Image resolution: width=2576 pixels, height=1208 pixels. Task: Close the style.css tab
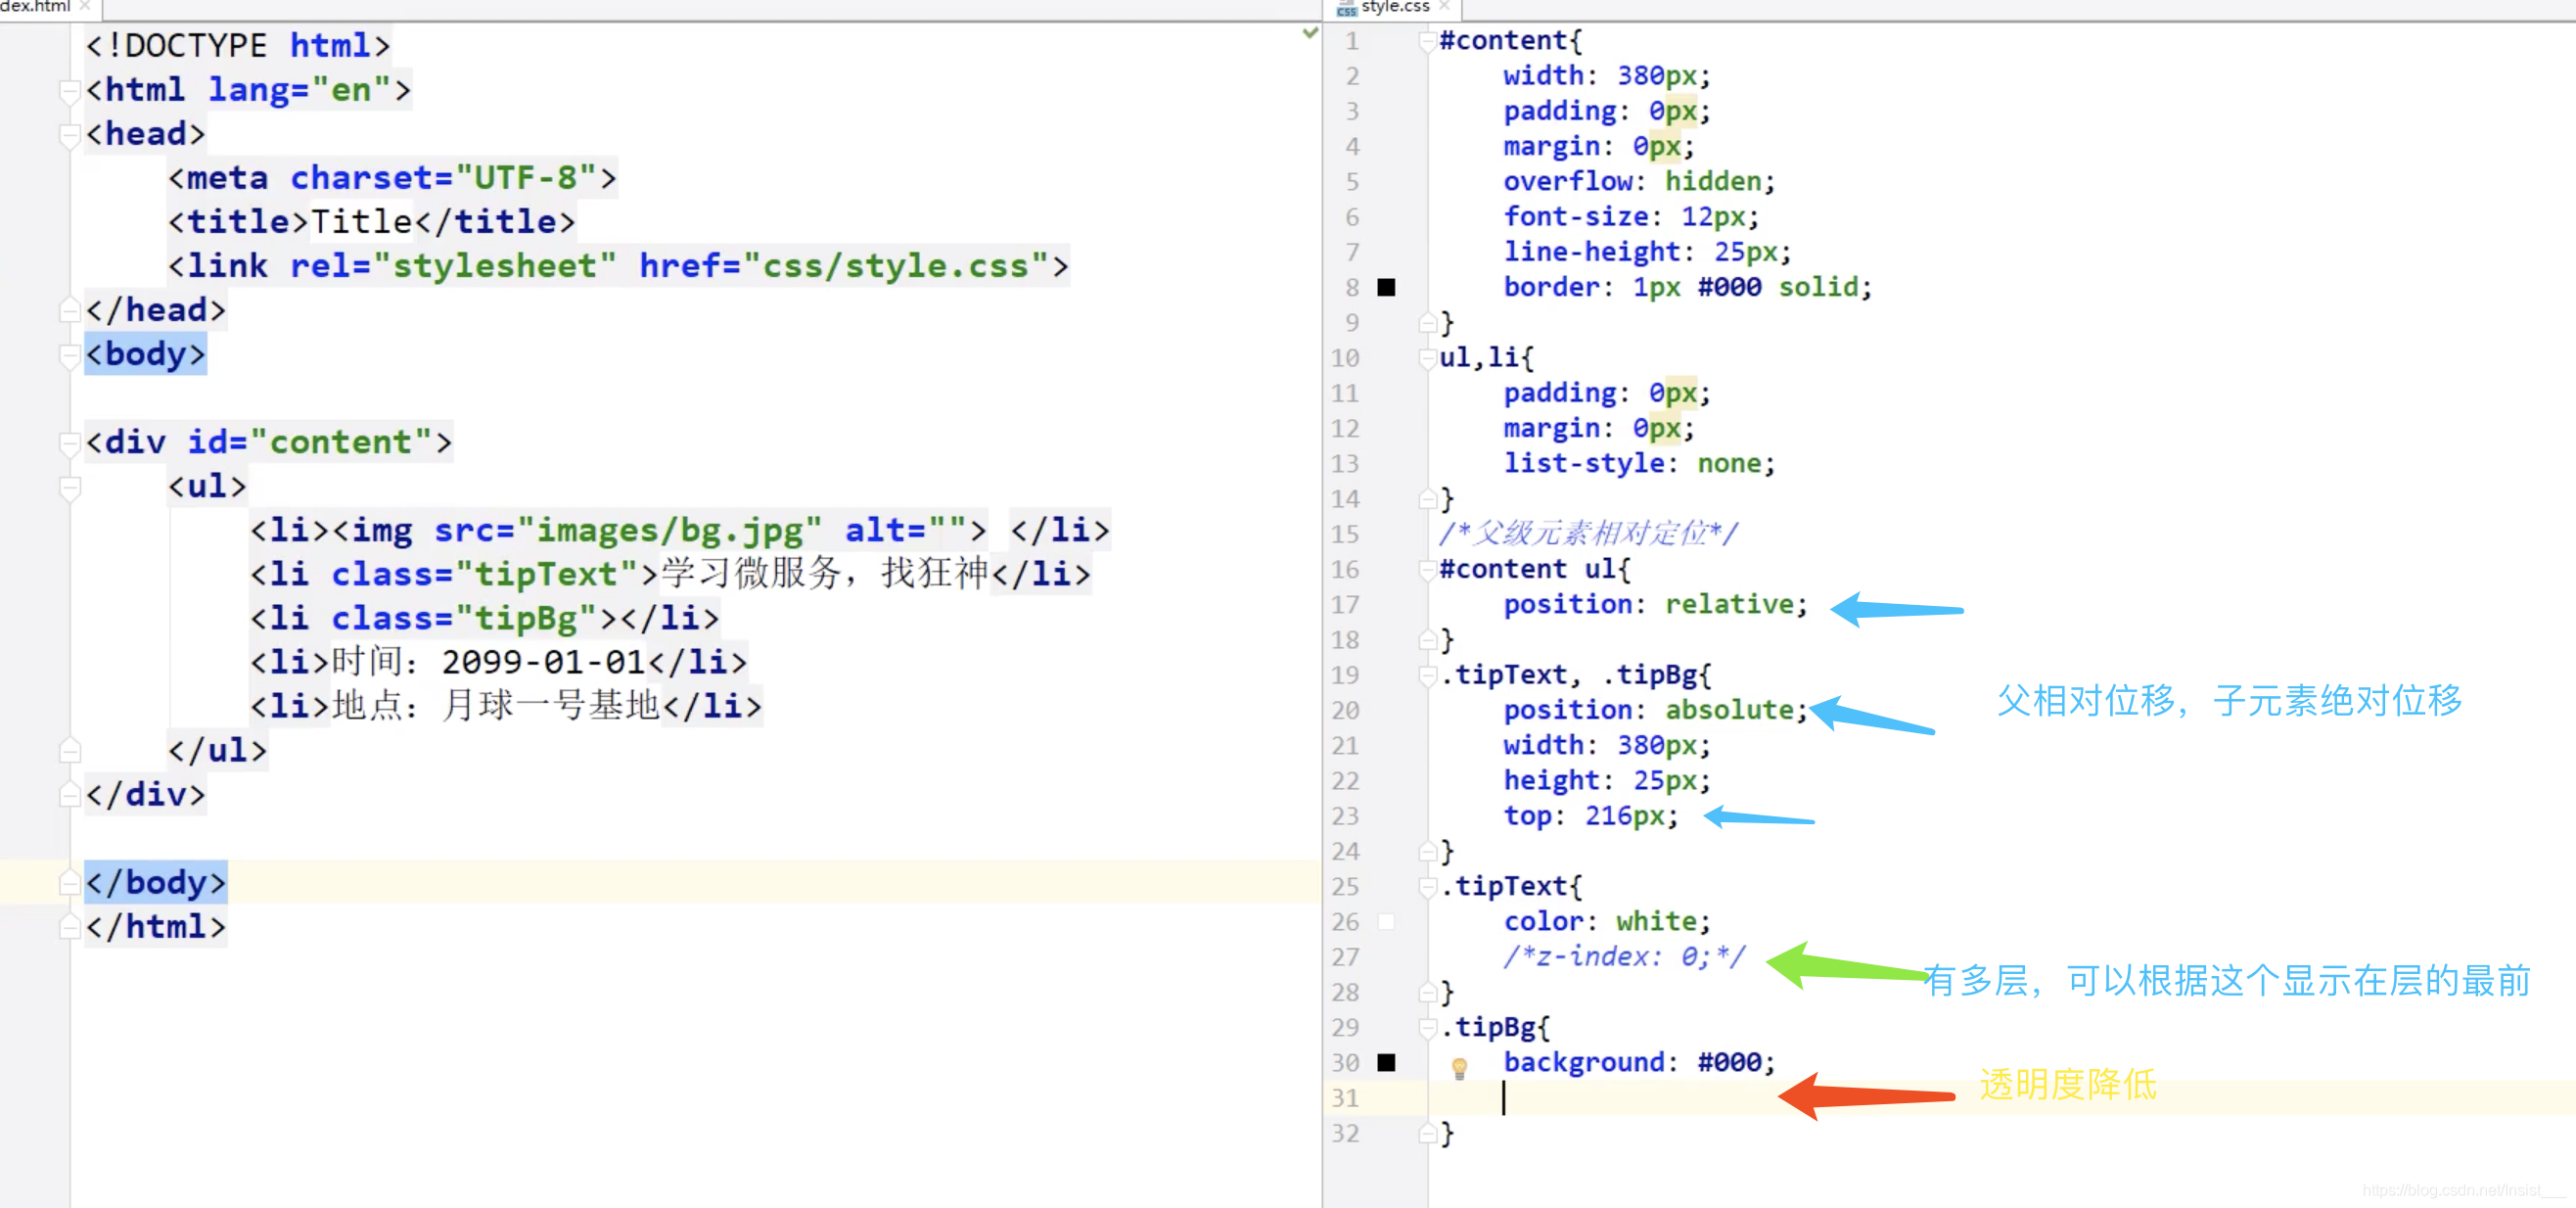[x=1444, y=6]
